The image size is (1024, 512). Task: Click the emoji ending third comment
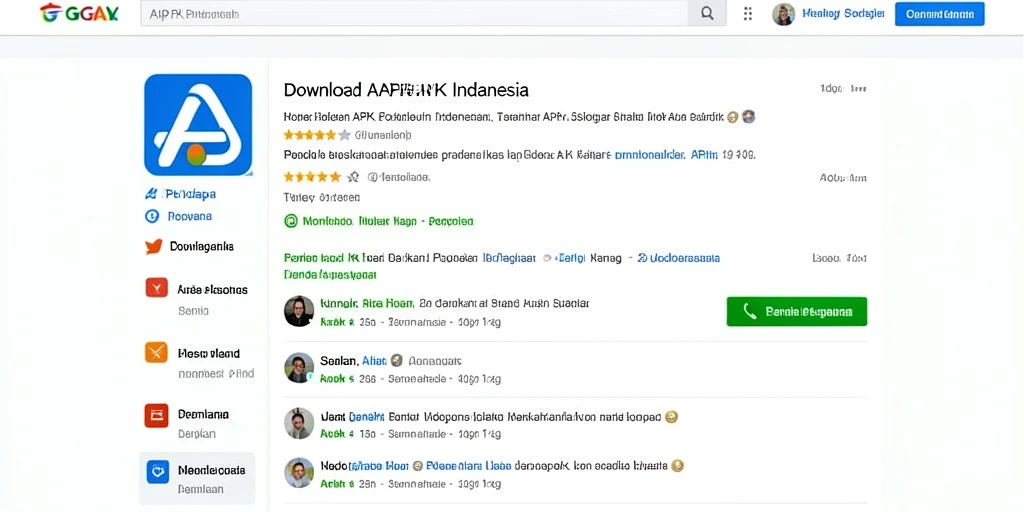671,417
